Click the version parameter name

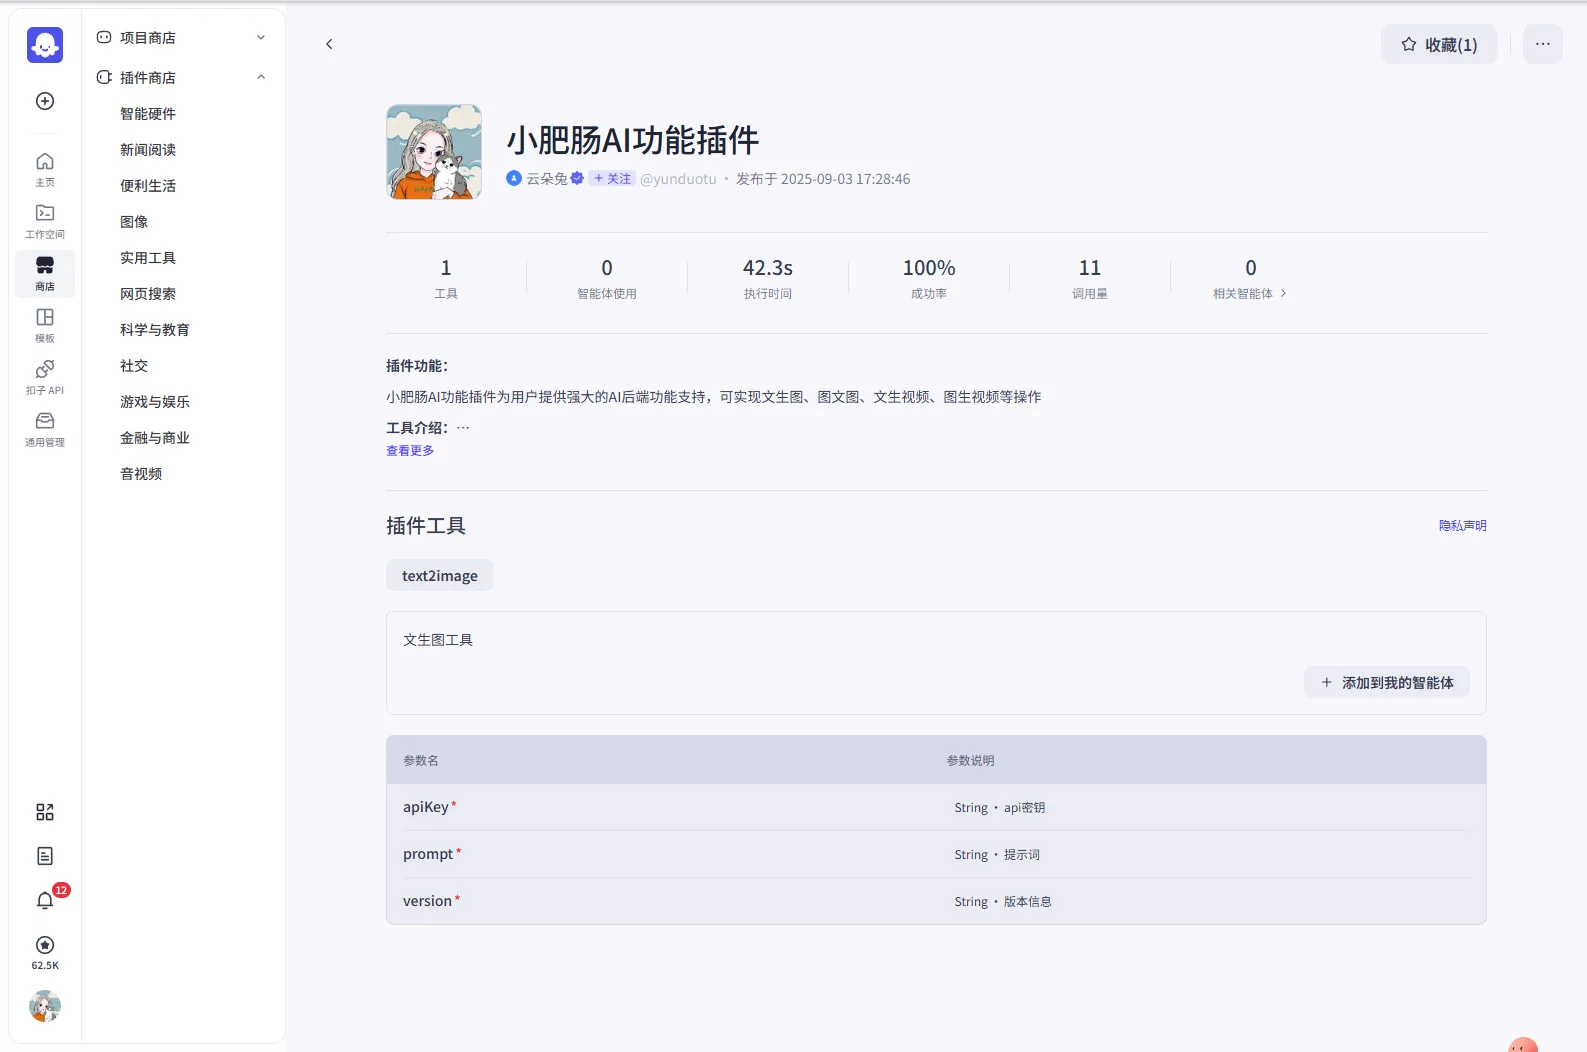[x=427, y=901]
